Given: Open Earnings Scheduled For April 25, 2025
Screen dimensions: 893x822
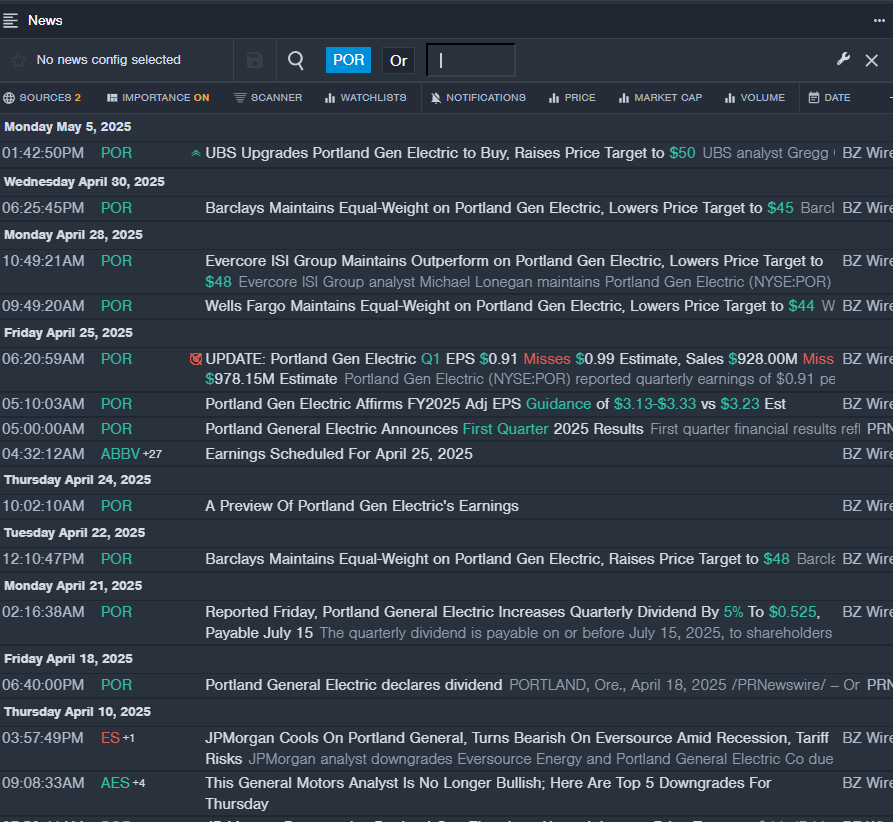Looking at the screenshot, I should 338,454.
